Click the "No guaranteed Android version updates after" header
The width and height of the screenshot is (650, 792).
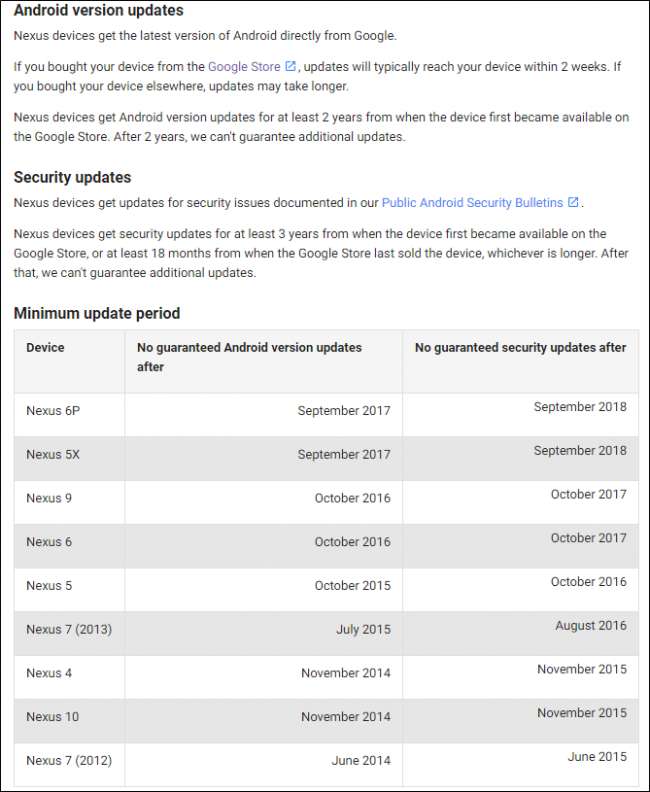[249, 357]
